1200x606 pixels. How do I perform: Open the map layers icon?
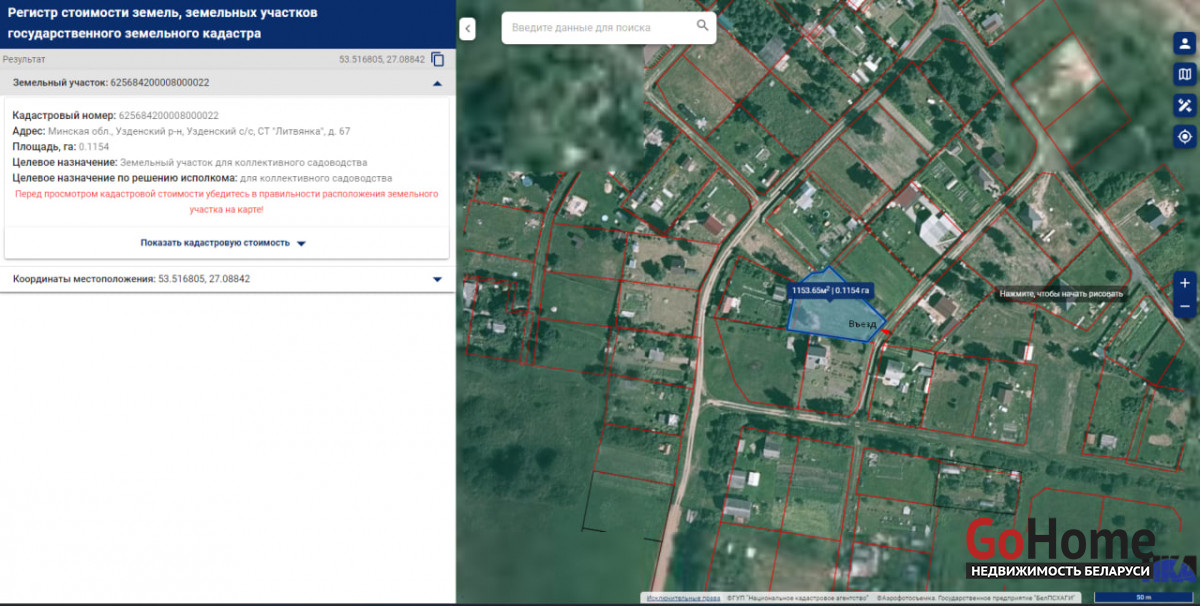(x=1185, y=74)
